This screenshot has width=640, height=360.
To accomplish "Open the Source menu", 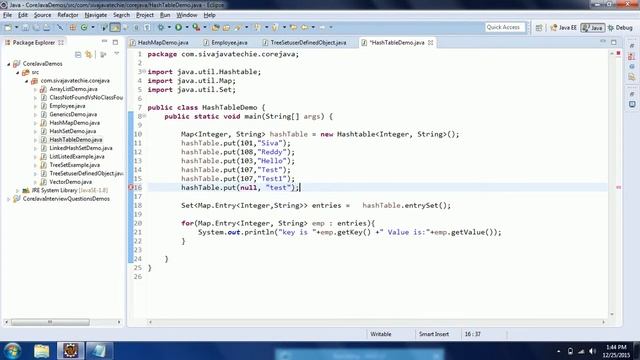I will click(x=42, y=15).
